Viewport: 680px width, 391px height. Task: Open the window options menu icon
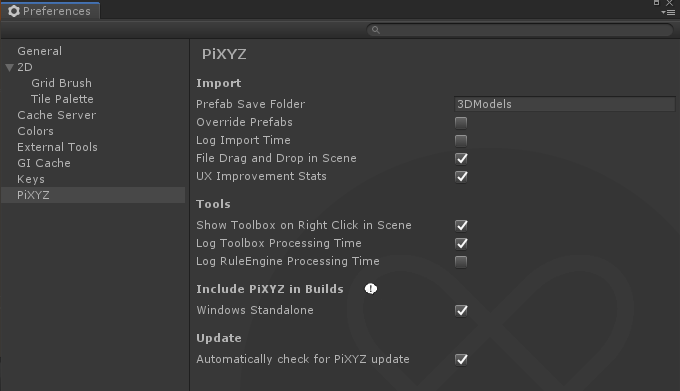[x=668, y=13]
